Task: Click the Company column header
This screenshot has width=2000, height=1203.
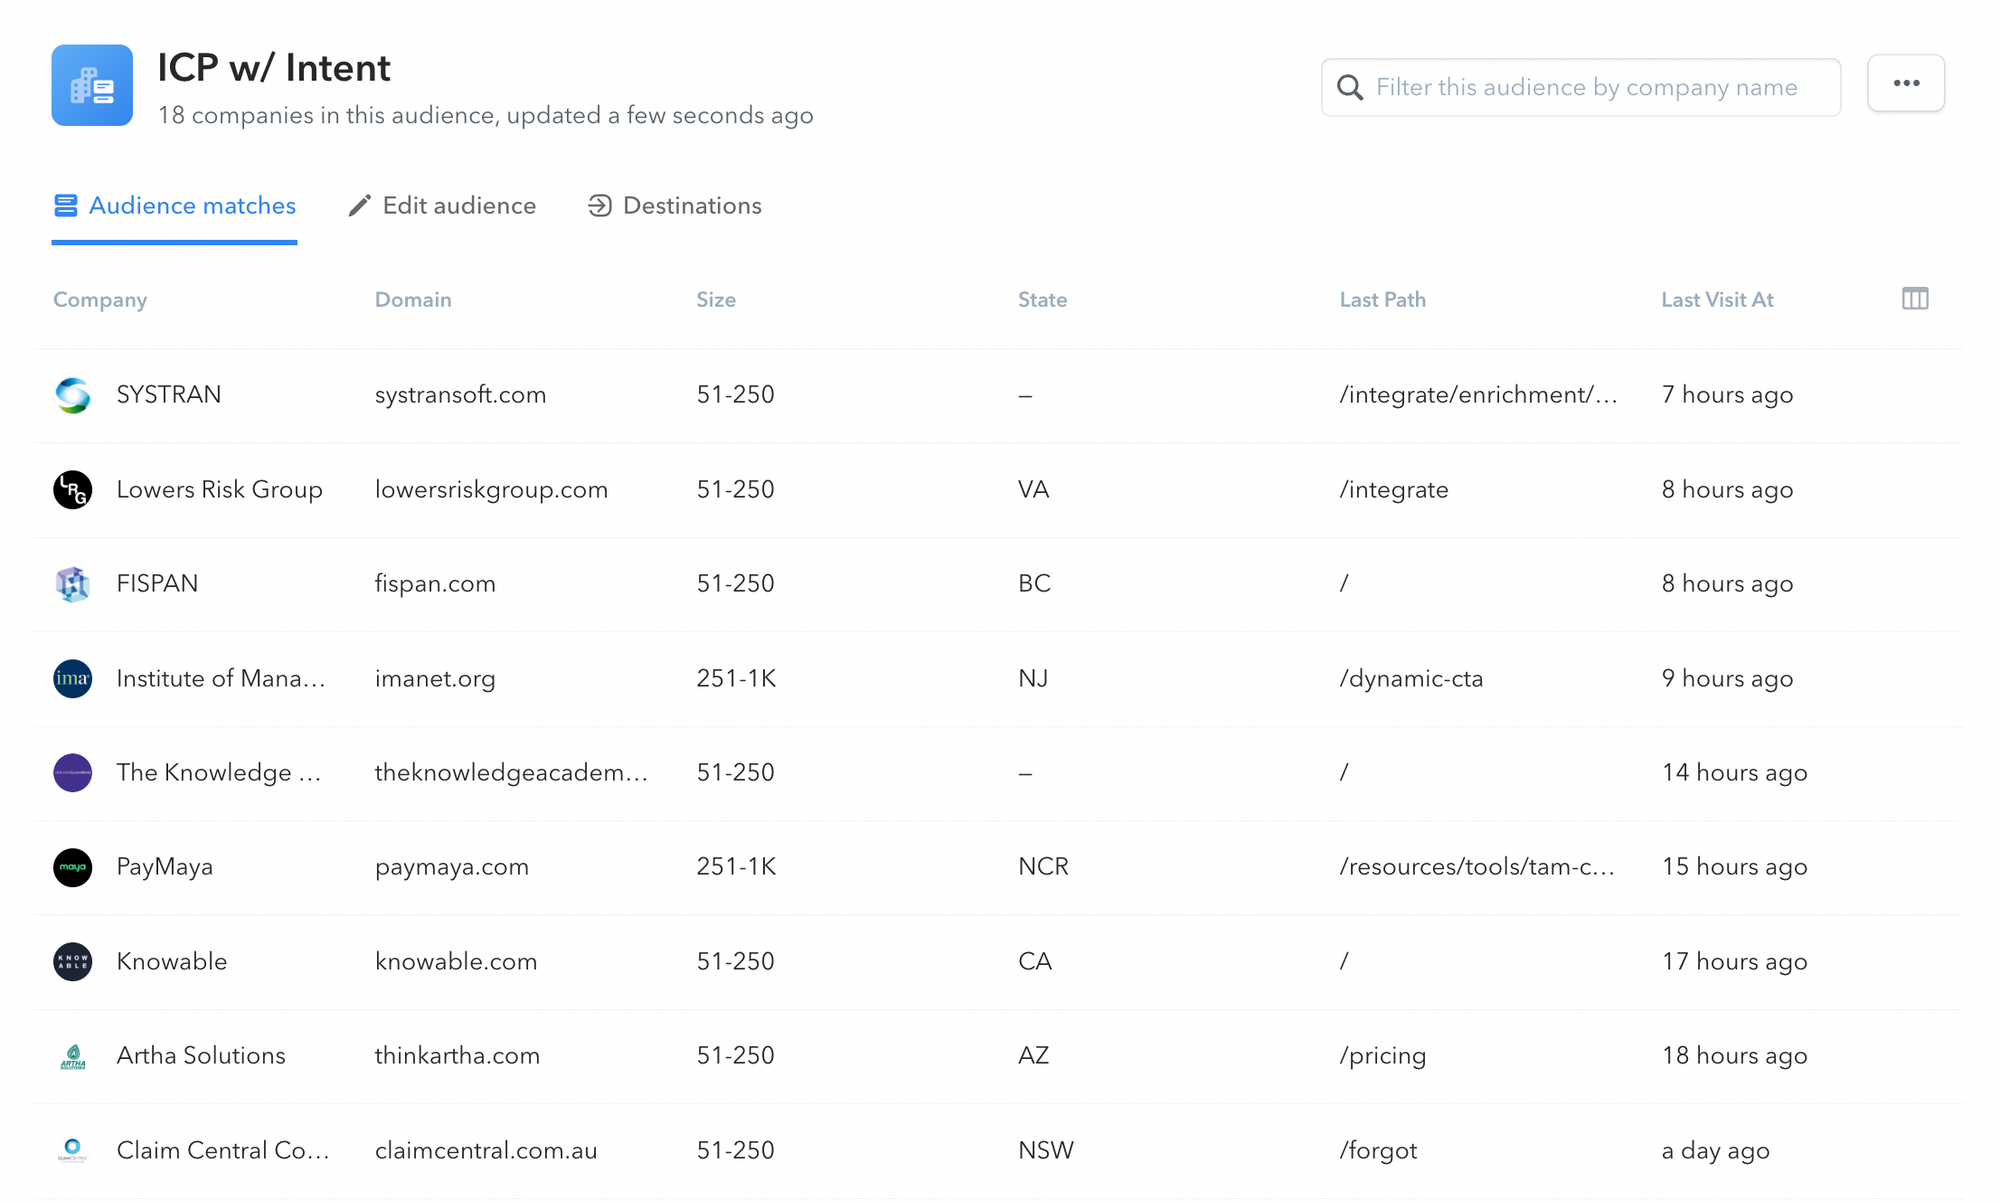Action: tap(100, 300)
